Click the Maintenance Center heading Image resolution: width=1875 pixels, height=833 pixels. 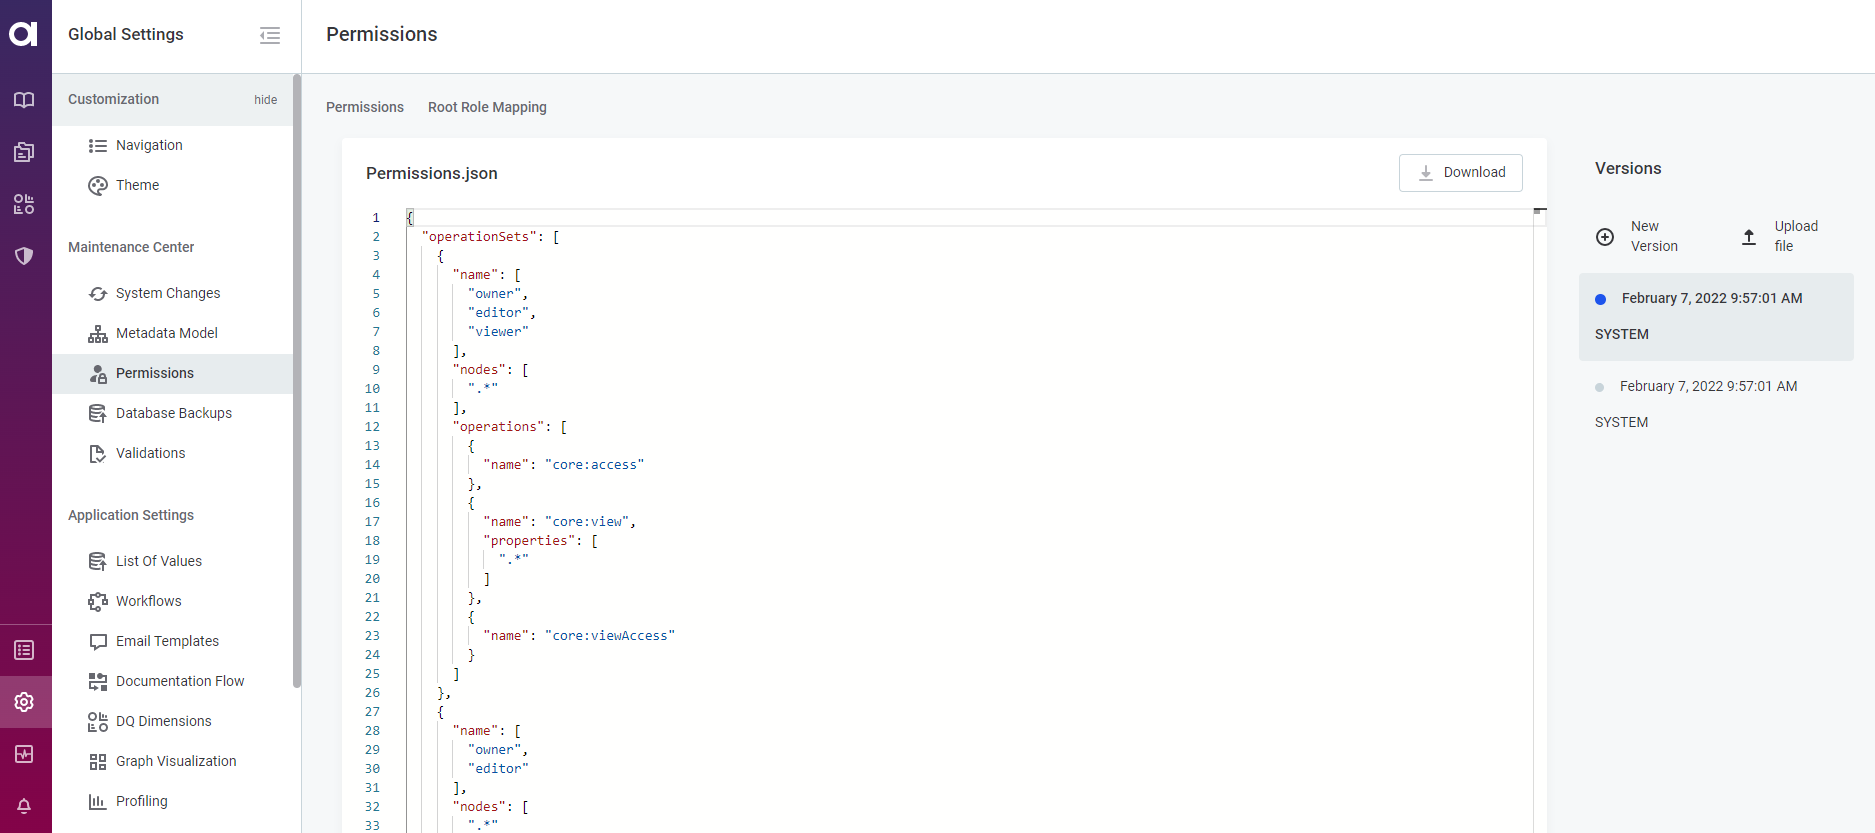pyautogui.click(x=131, y=248)
